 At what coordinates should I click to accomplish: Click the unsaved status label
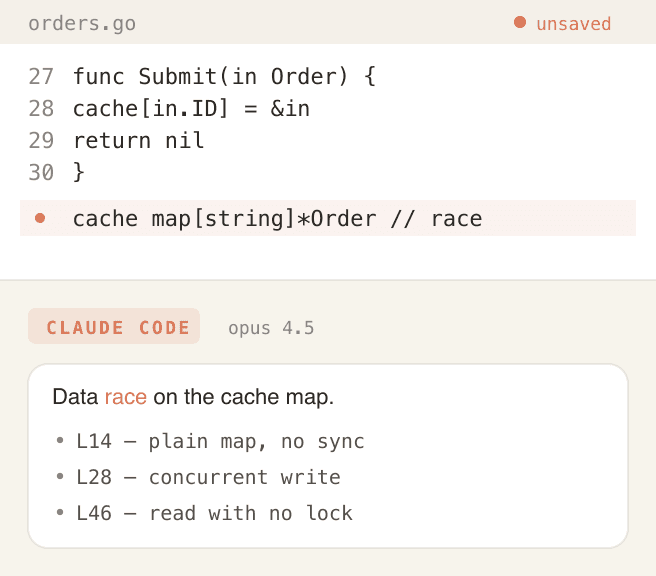(574, 23)
